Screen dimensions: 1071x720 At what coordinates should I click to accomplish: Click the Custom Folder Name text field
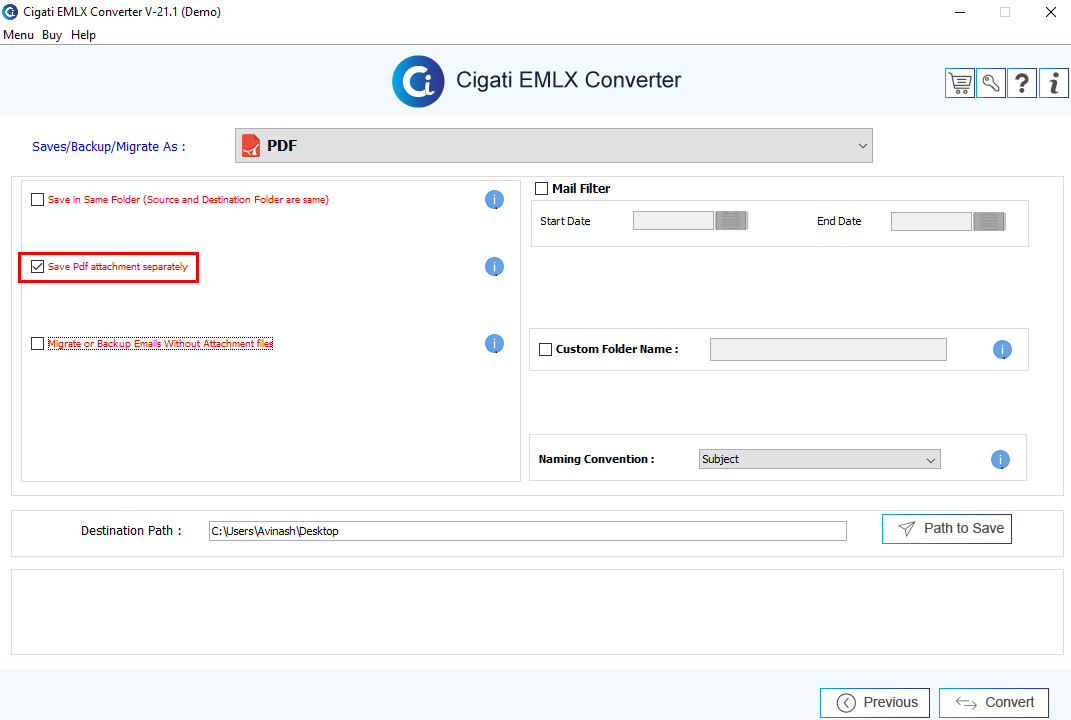829,350
